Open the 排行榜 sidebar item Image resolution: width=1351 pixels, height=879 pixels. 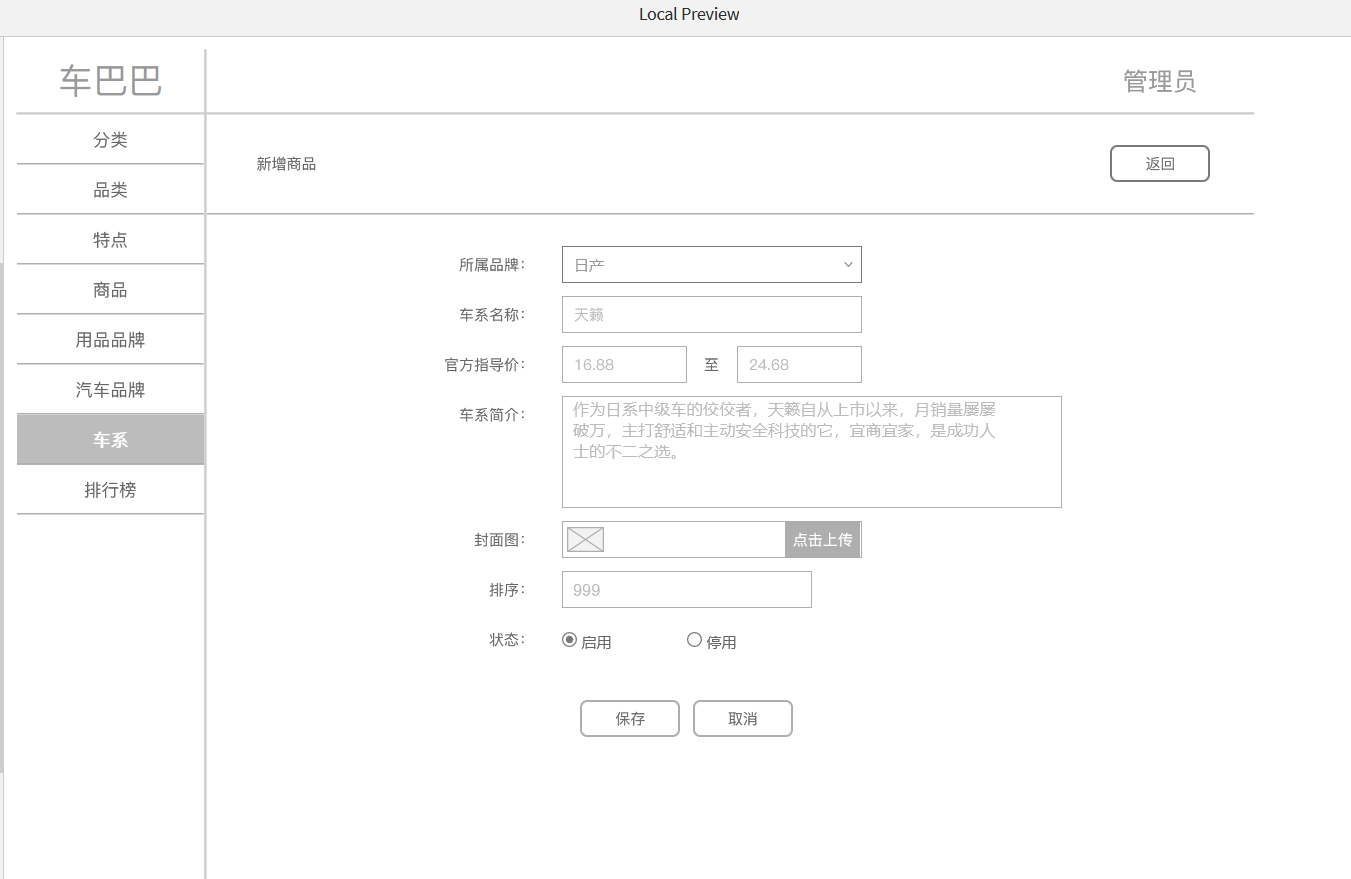pos(110,490)
